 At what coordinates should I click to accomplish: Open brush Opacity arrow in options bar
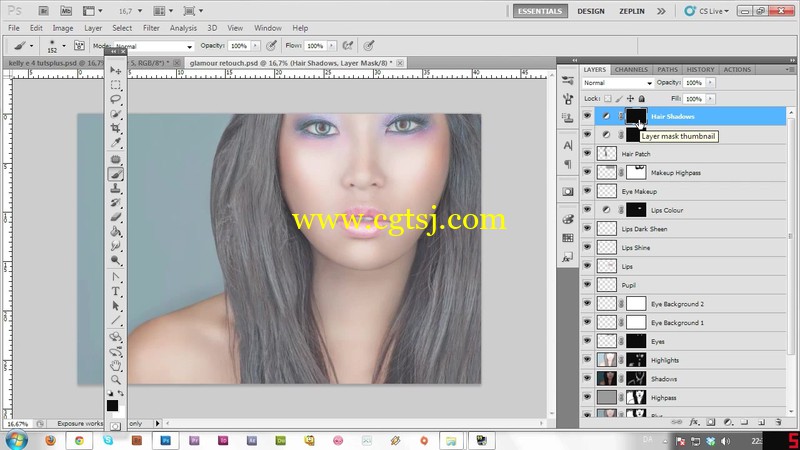click(256, 46)
